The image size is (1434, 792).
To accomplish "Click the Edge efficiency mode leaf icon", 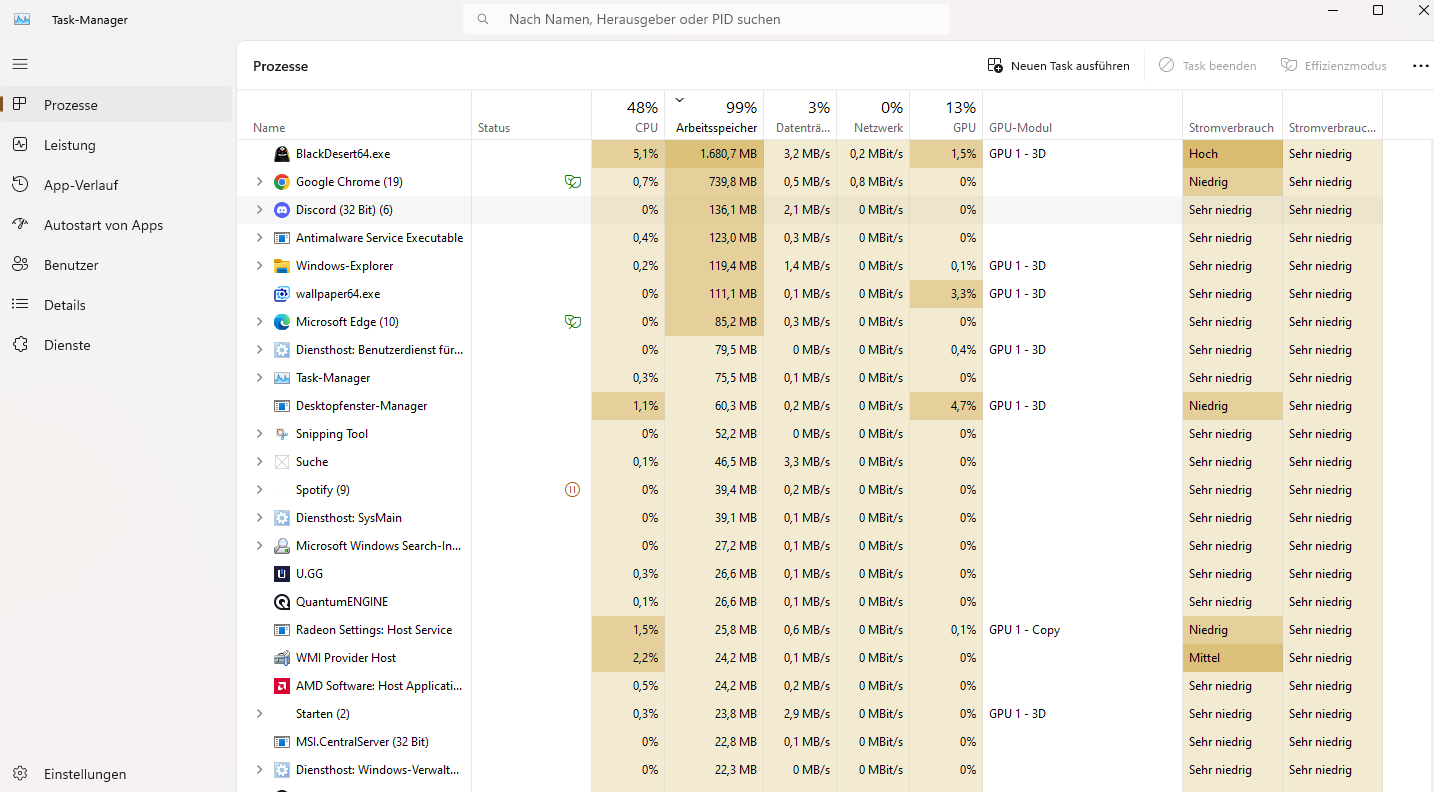I will coord(573,322).
